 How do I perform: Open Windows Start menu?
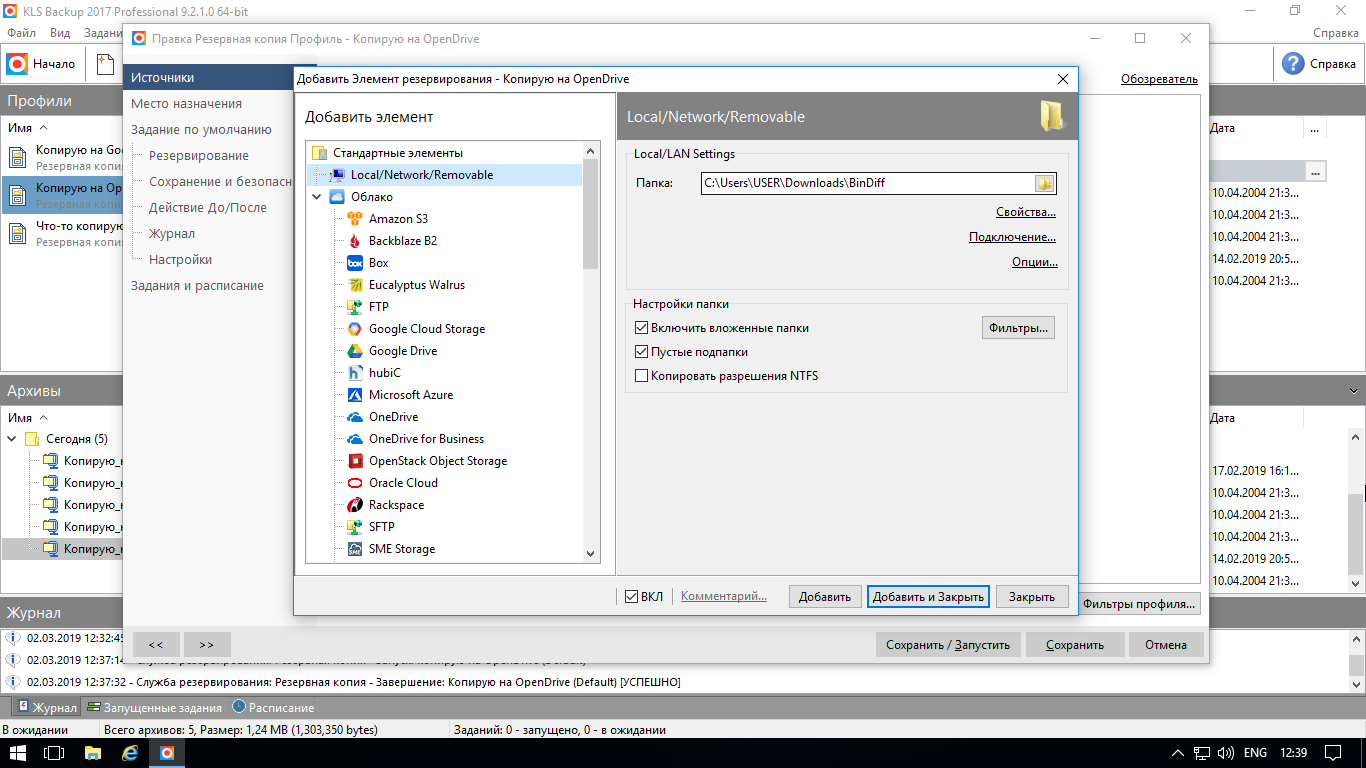click(18, 752)
